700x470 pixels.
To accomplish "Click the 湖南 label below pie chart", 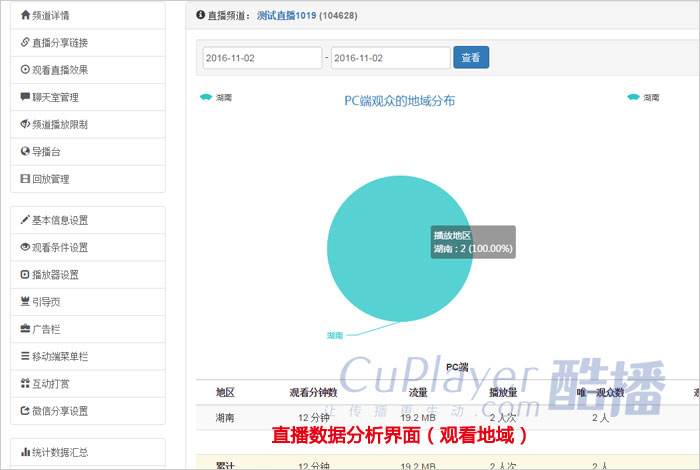I will [x=335, y=335].
